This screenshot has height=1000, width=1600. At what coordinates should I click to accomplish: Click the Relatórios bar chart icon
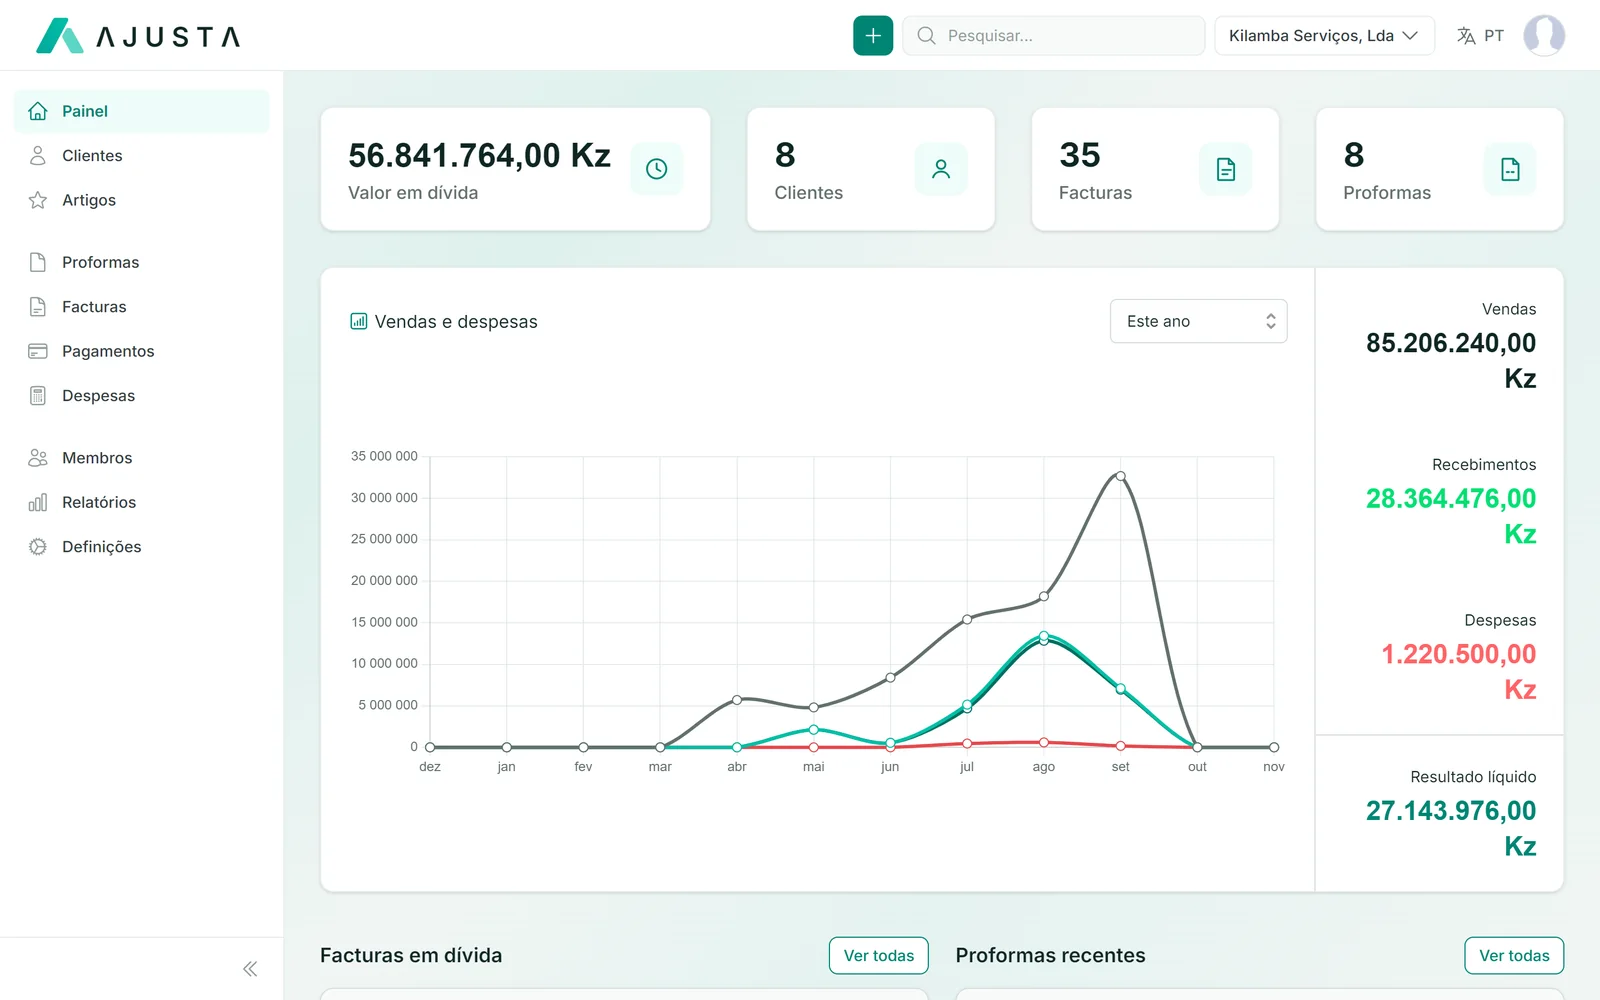tap(38, 502)
